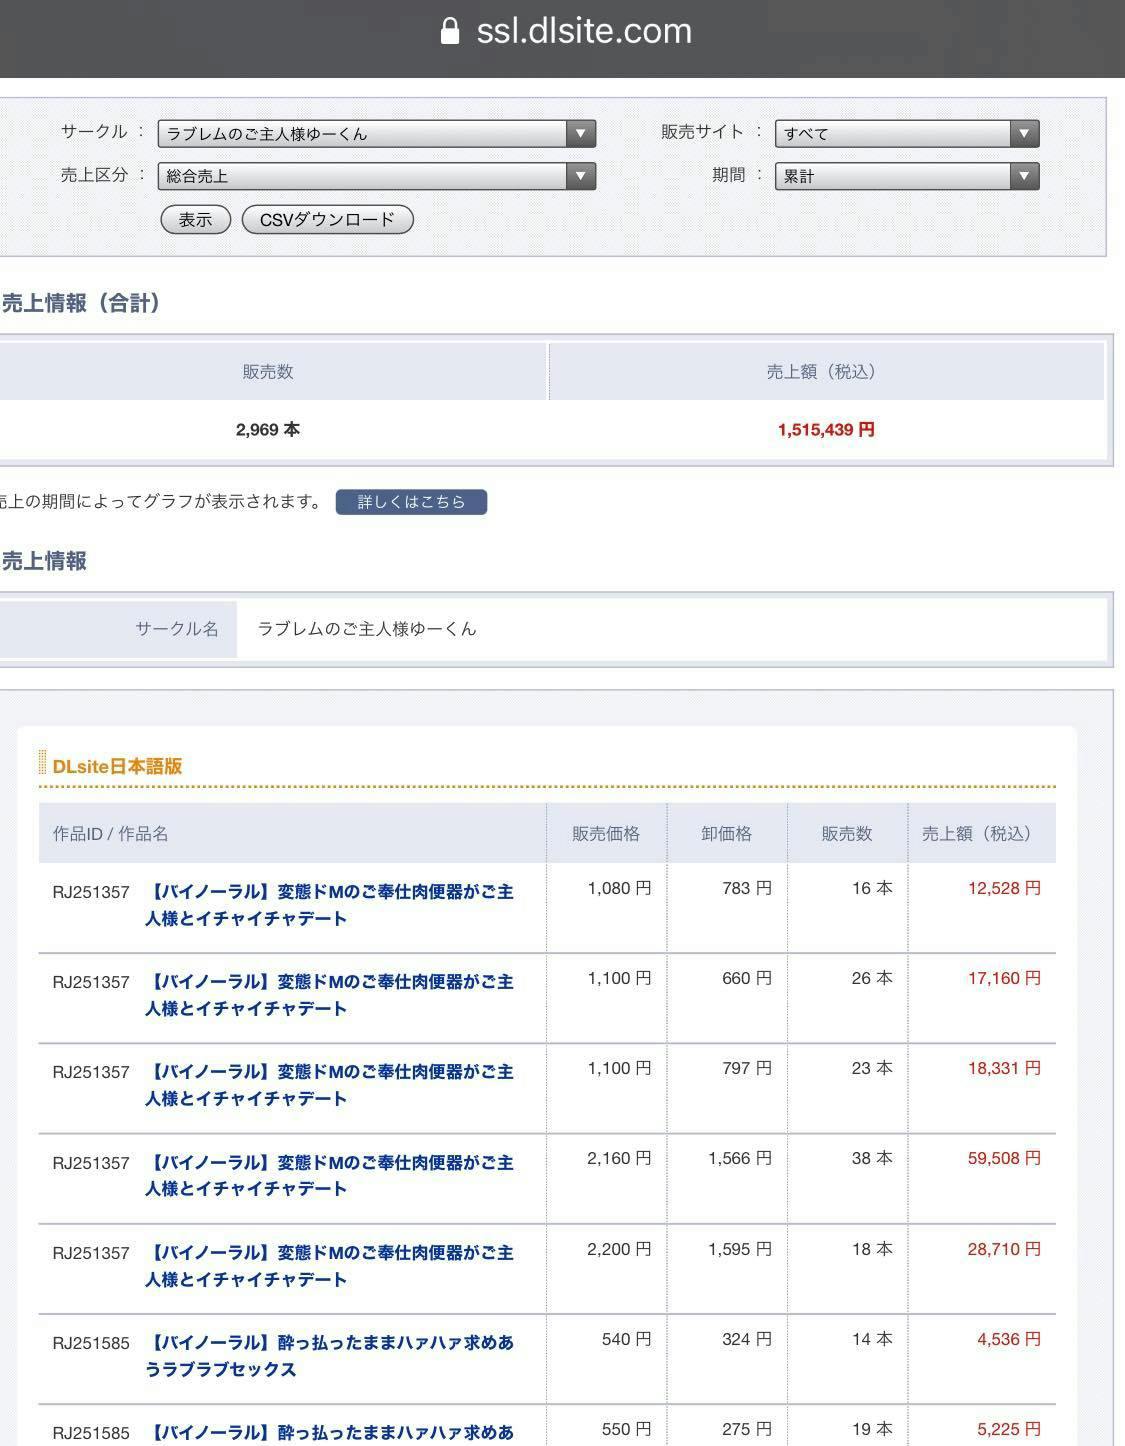Open the RJ251357 title priced 2,160 円
1125x1446 pixels.
[x=330, y=1176]
